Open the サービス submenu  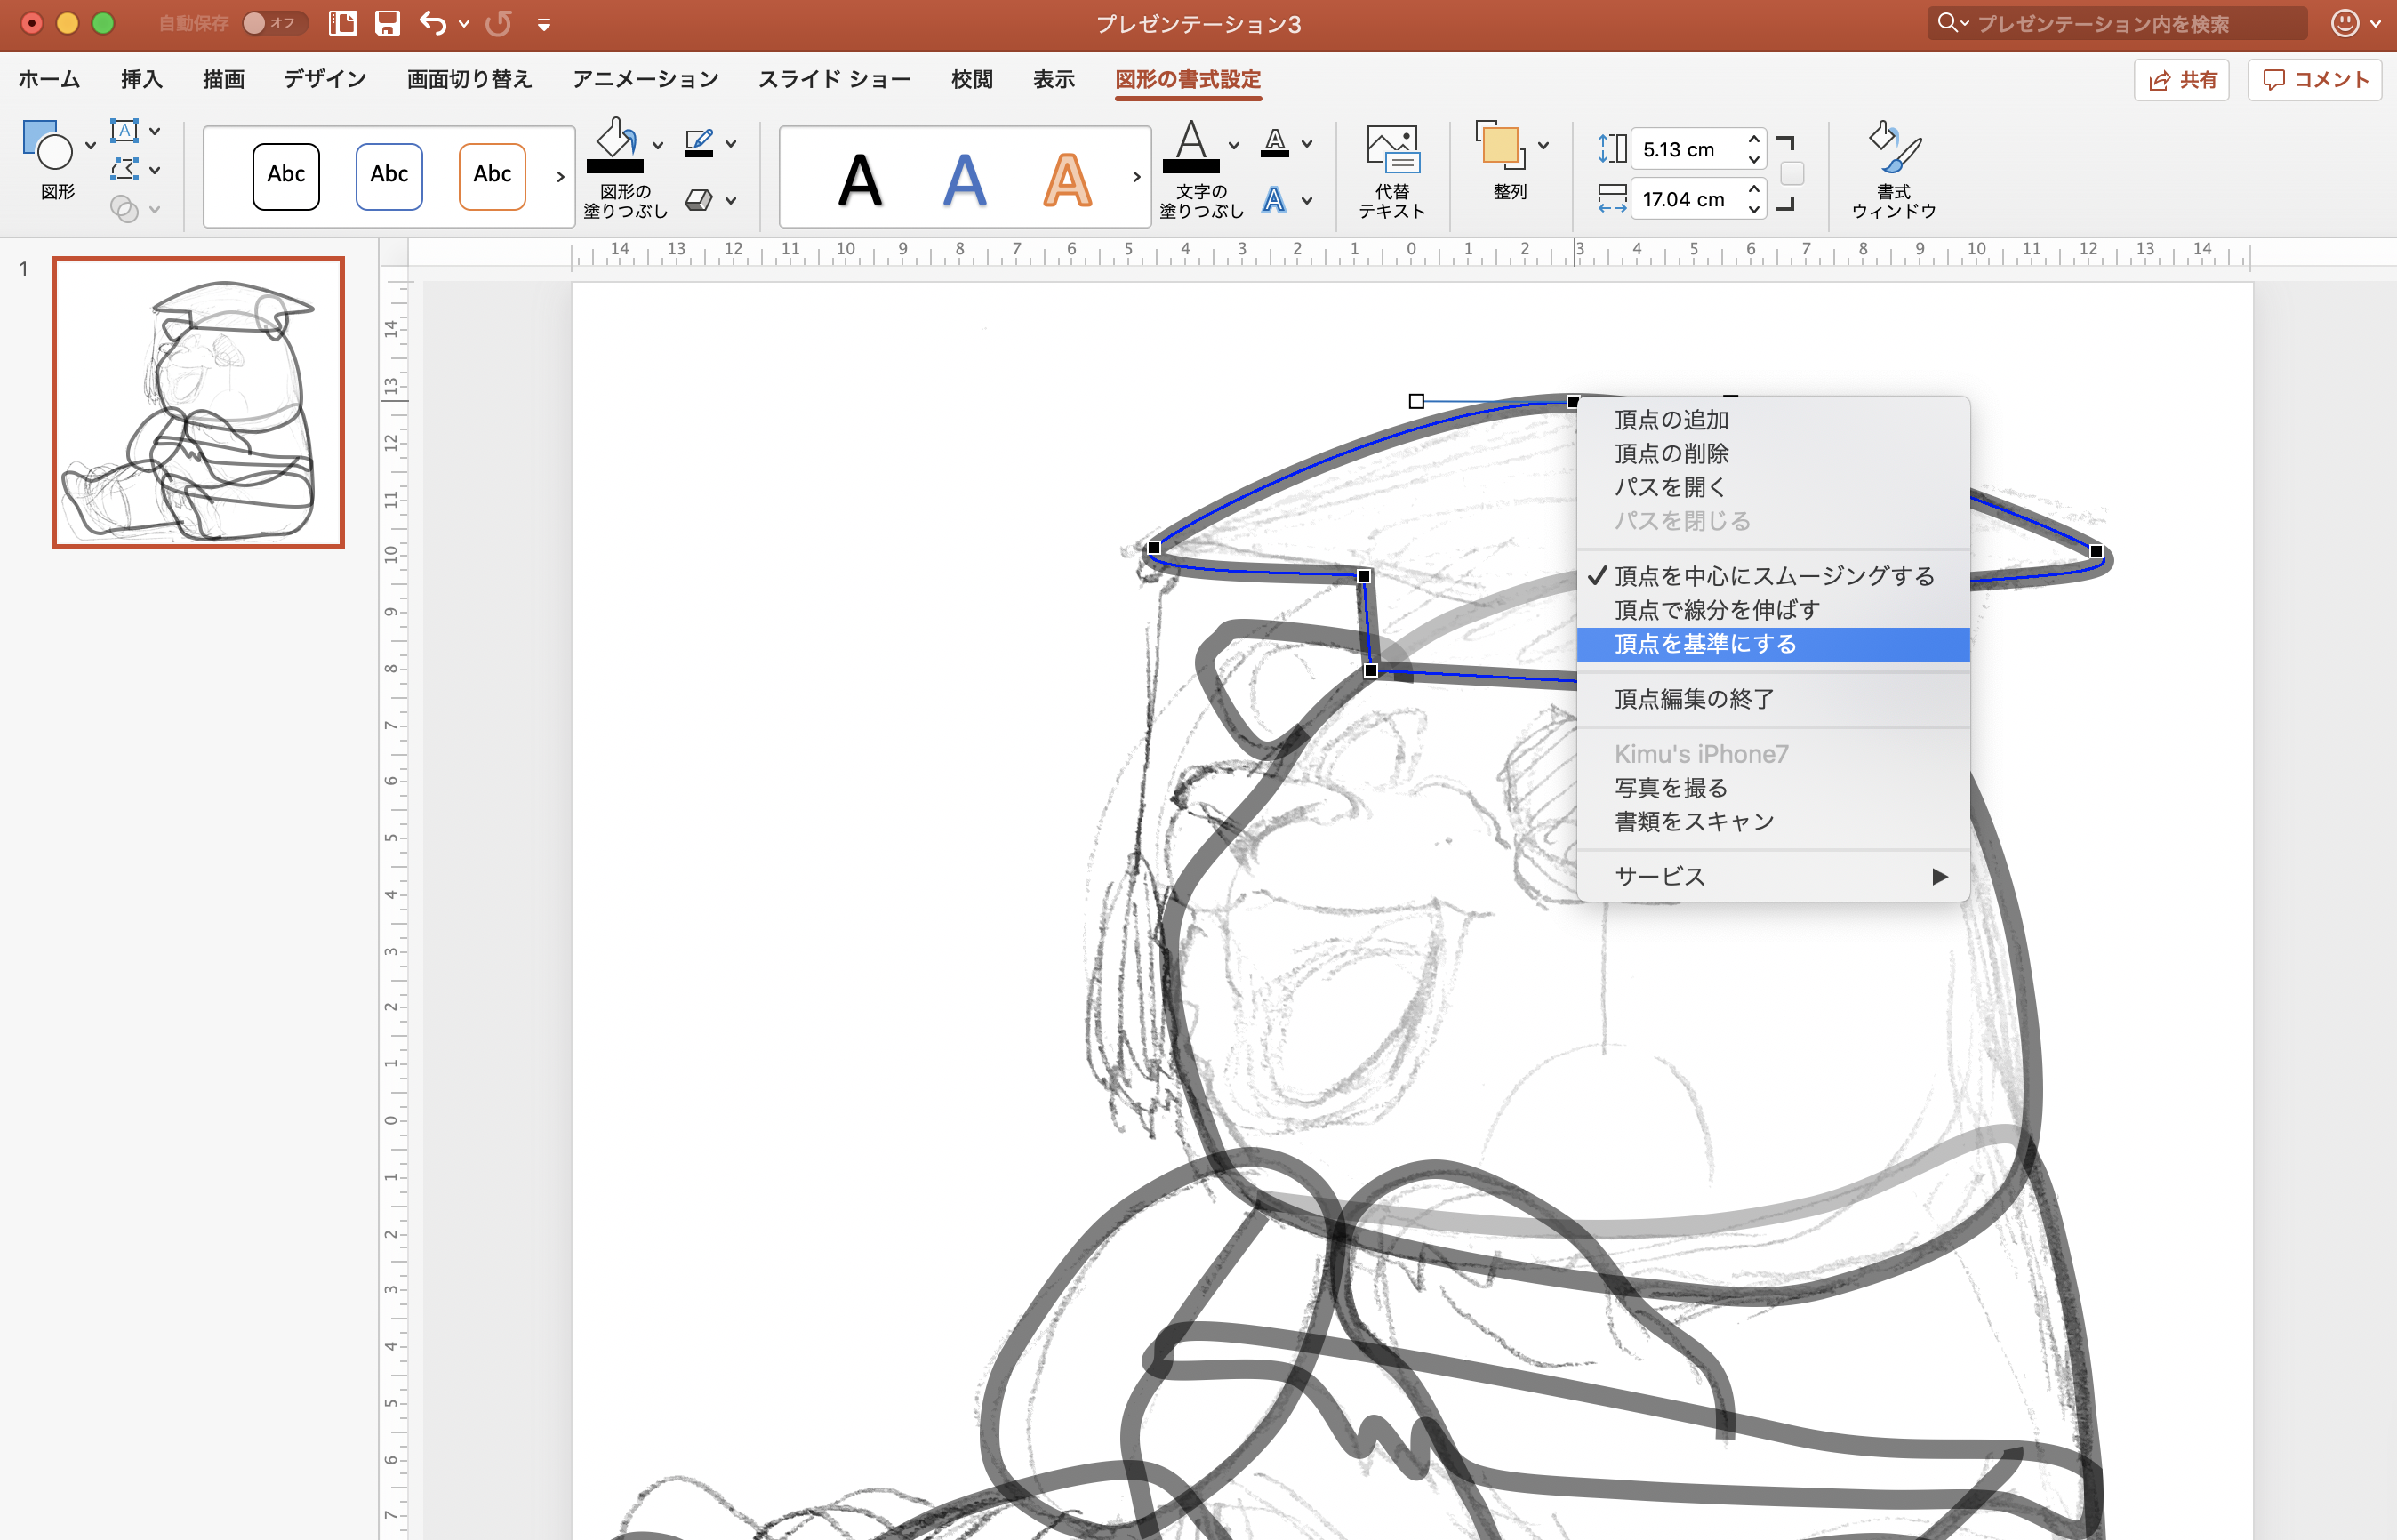point(1773,877)
